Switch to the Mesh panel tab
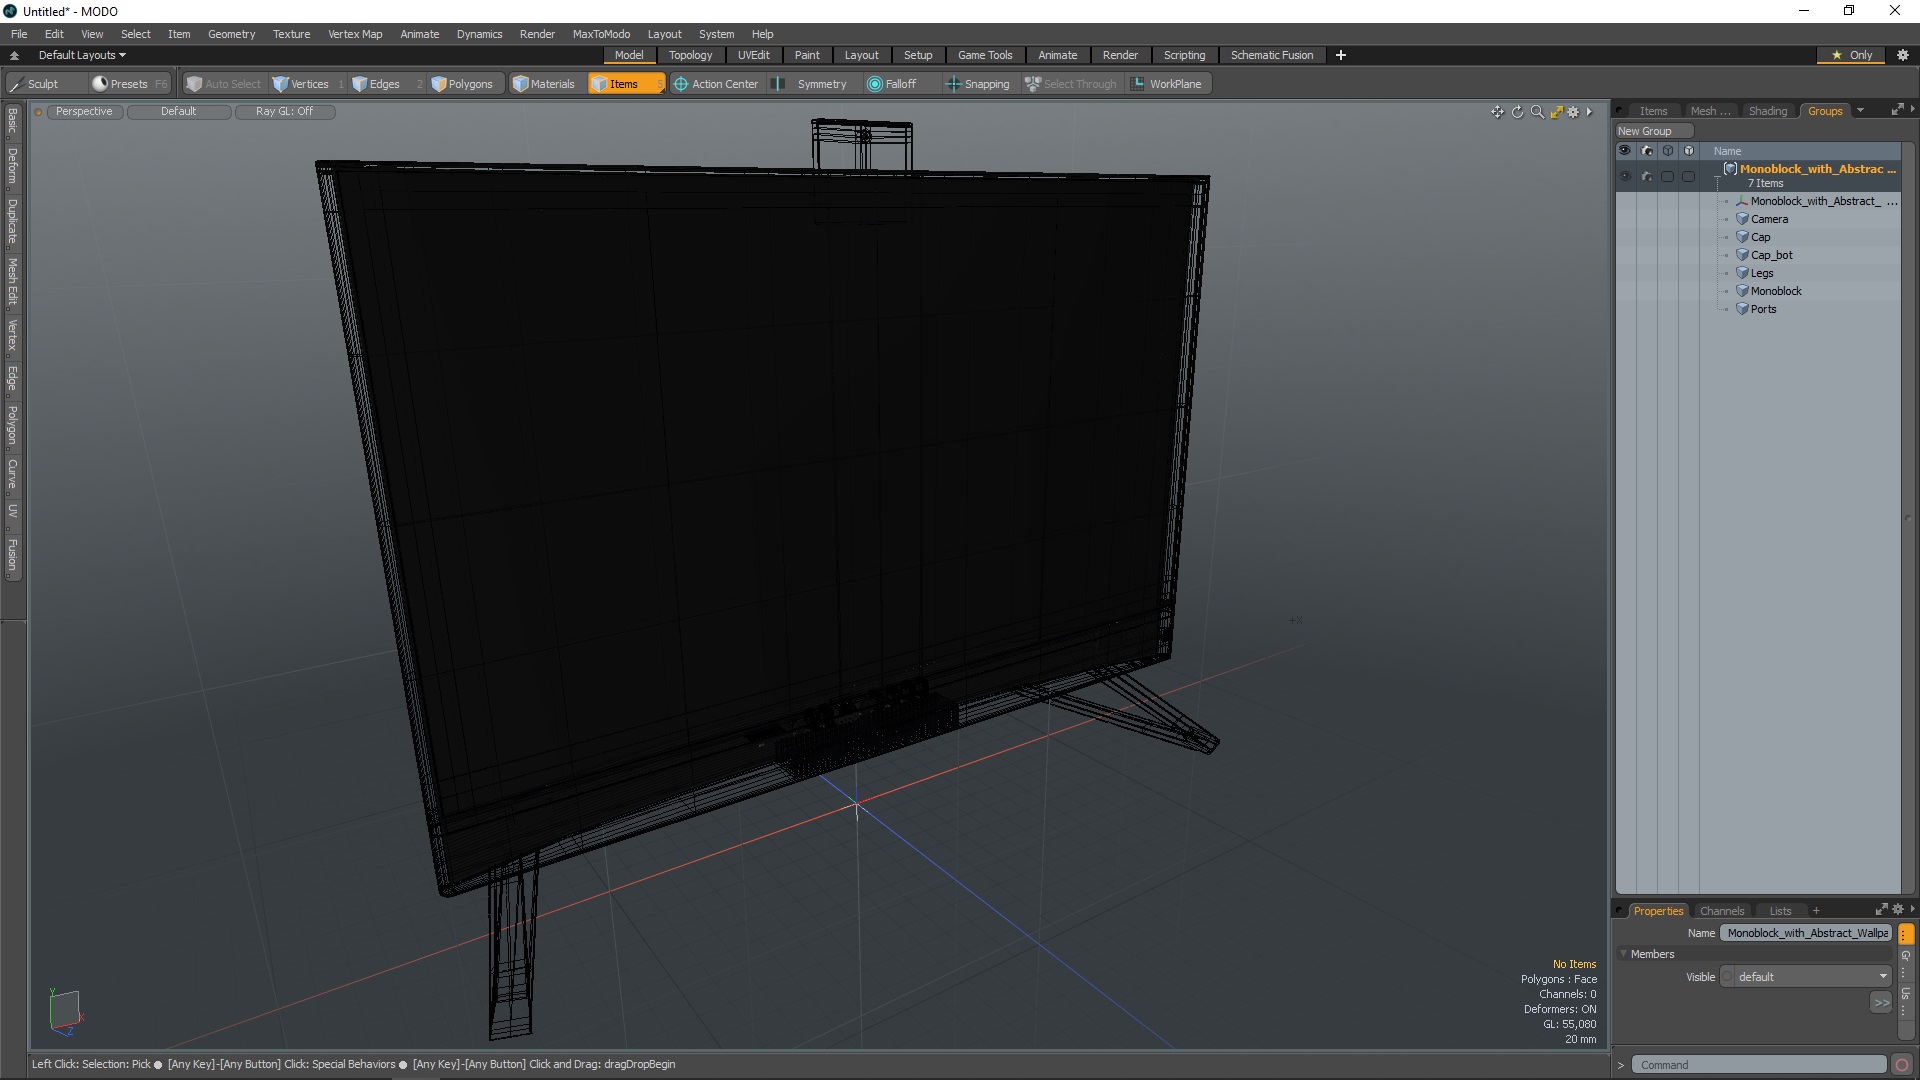Screen dimensions: 1920x1080 point(1710,111)
